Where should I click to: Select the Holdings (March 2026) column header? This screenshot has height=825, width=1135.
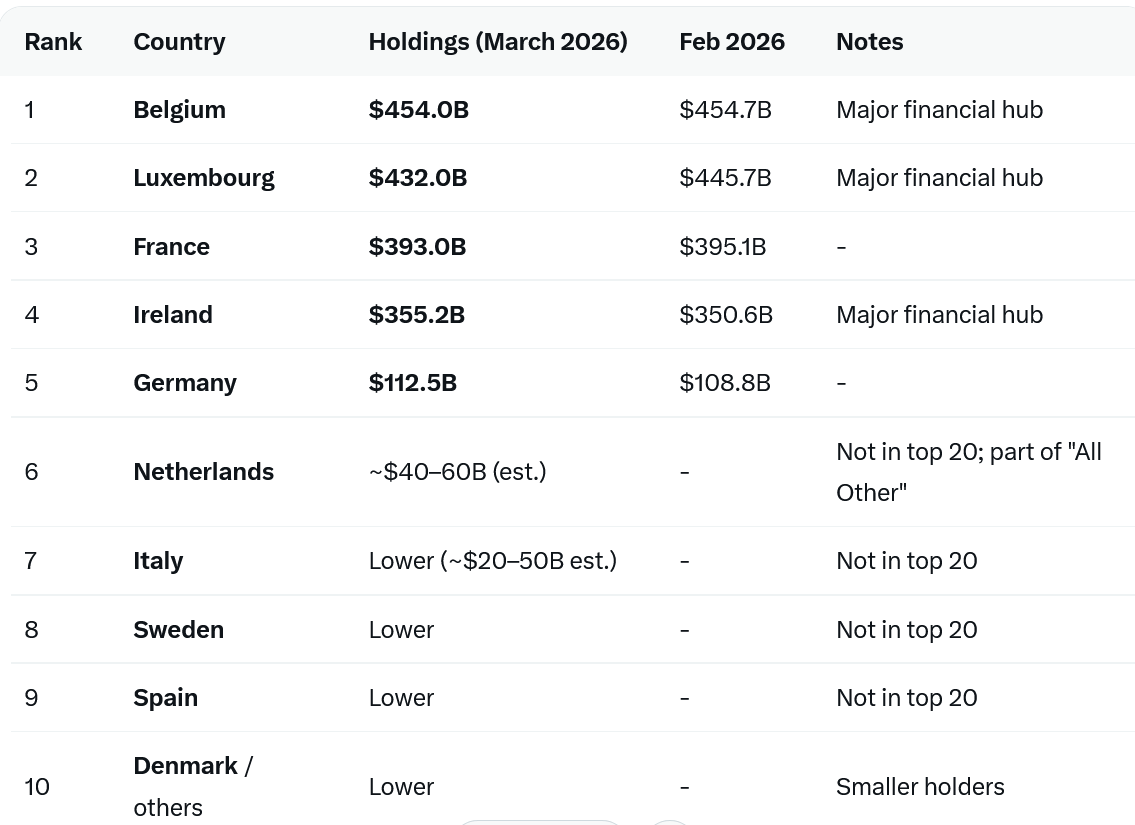(498, 42)
